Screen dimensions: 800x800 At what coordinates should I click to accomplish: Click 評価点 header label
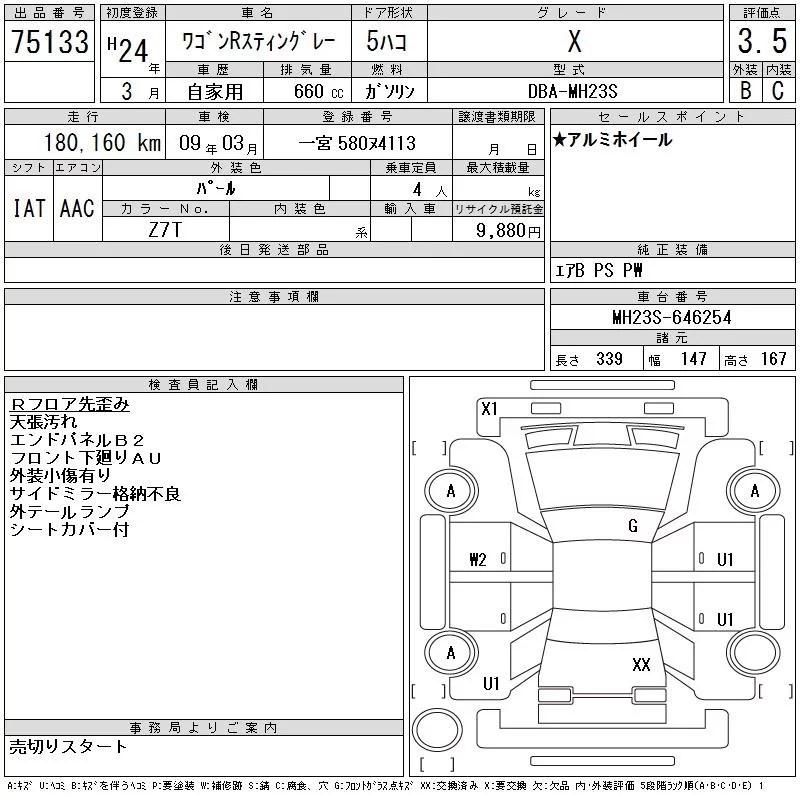pos(762,13)
